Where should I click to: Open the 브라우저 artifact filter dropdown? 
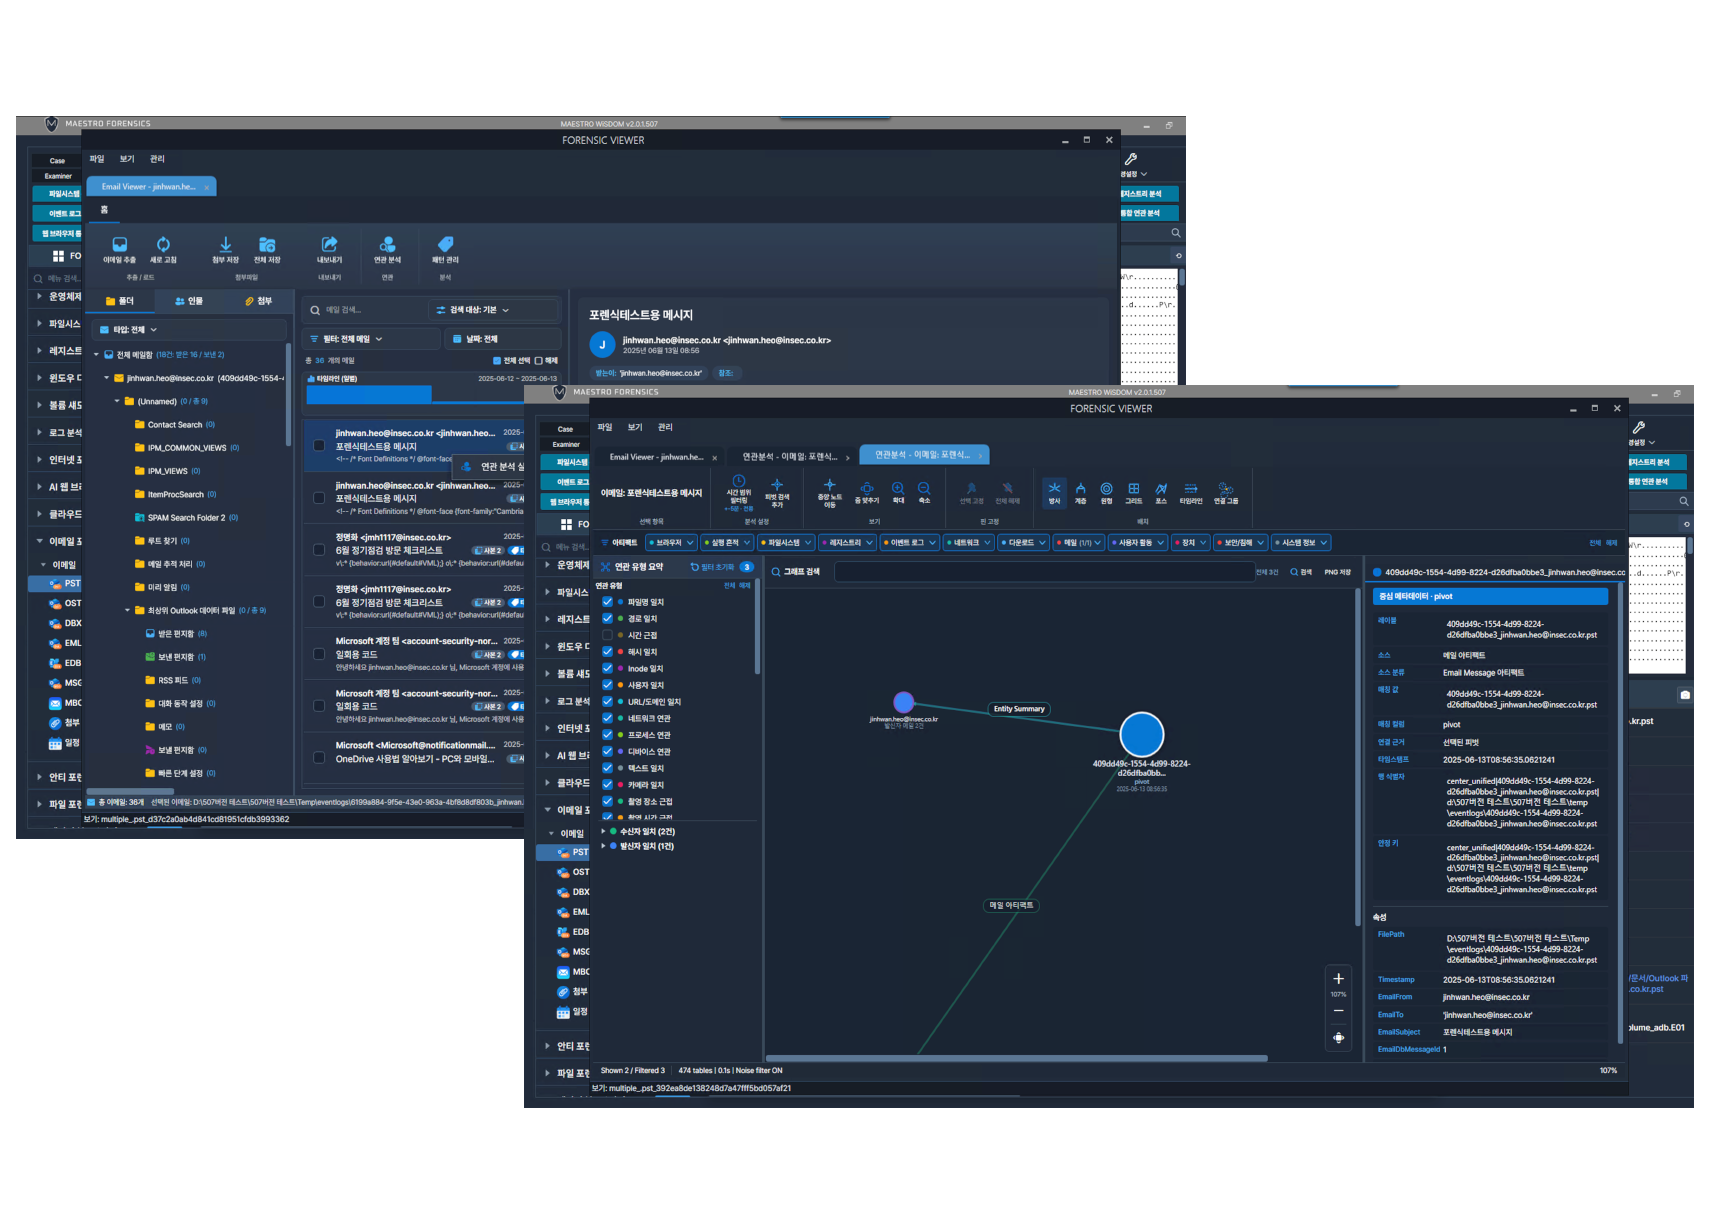(672, 543)
